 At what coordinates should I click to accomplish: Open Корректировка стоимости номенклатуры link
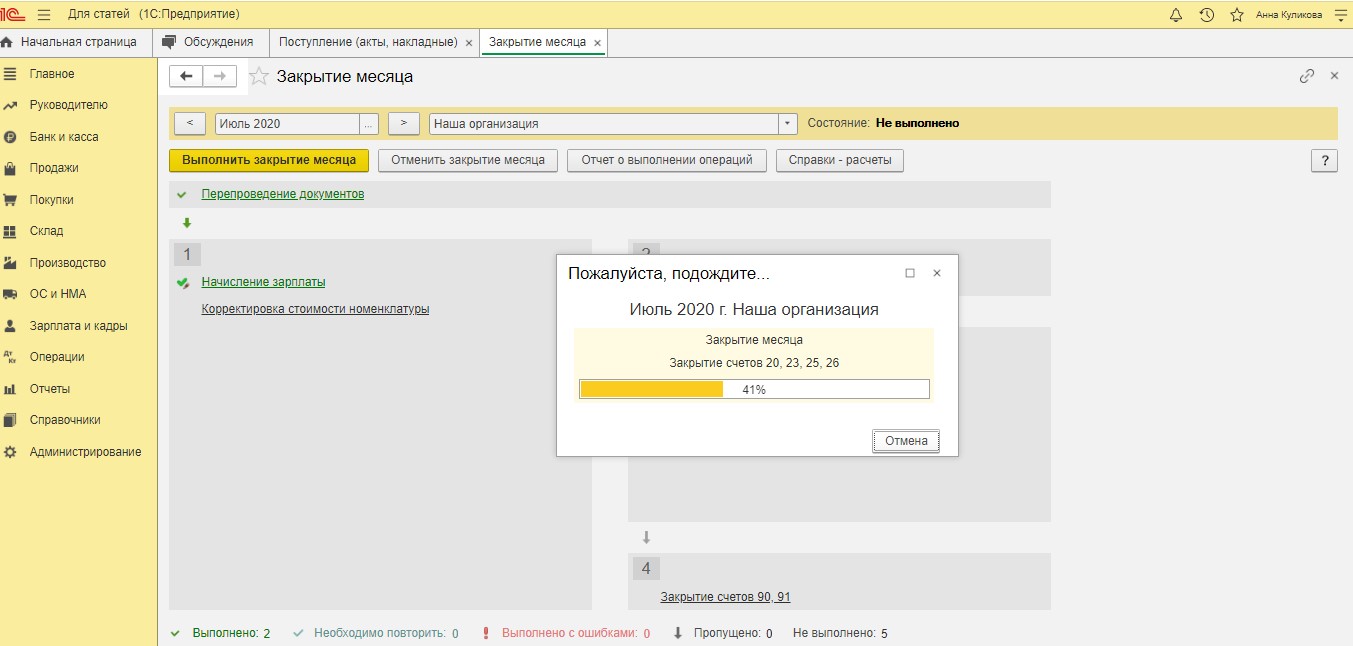pyautogui.click(x=315, y=309)
